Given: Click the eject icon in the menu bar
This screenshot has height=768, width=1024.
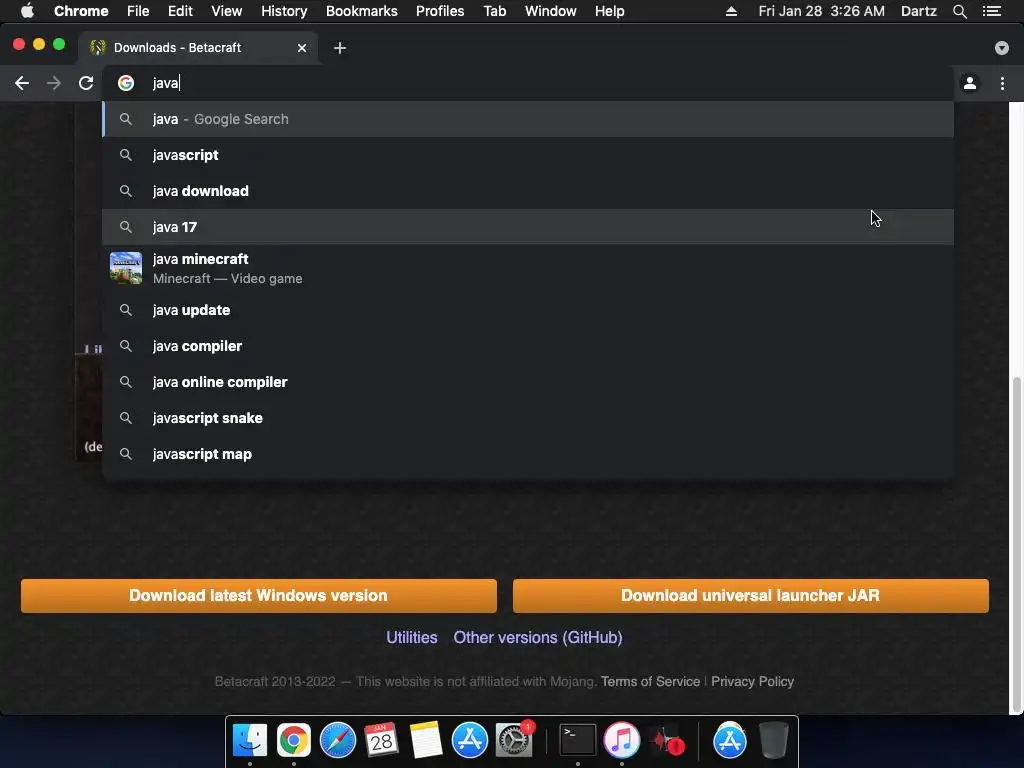Looking at the screenshot, I should tap(731, 11).
